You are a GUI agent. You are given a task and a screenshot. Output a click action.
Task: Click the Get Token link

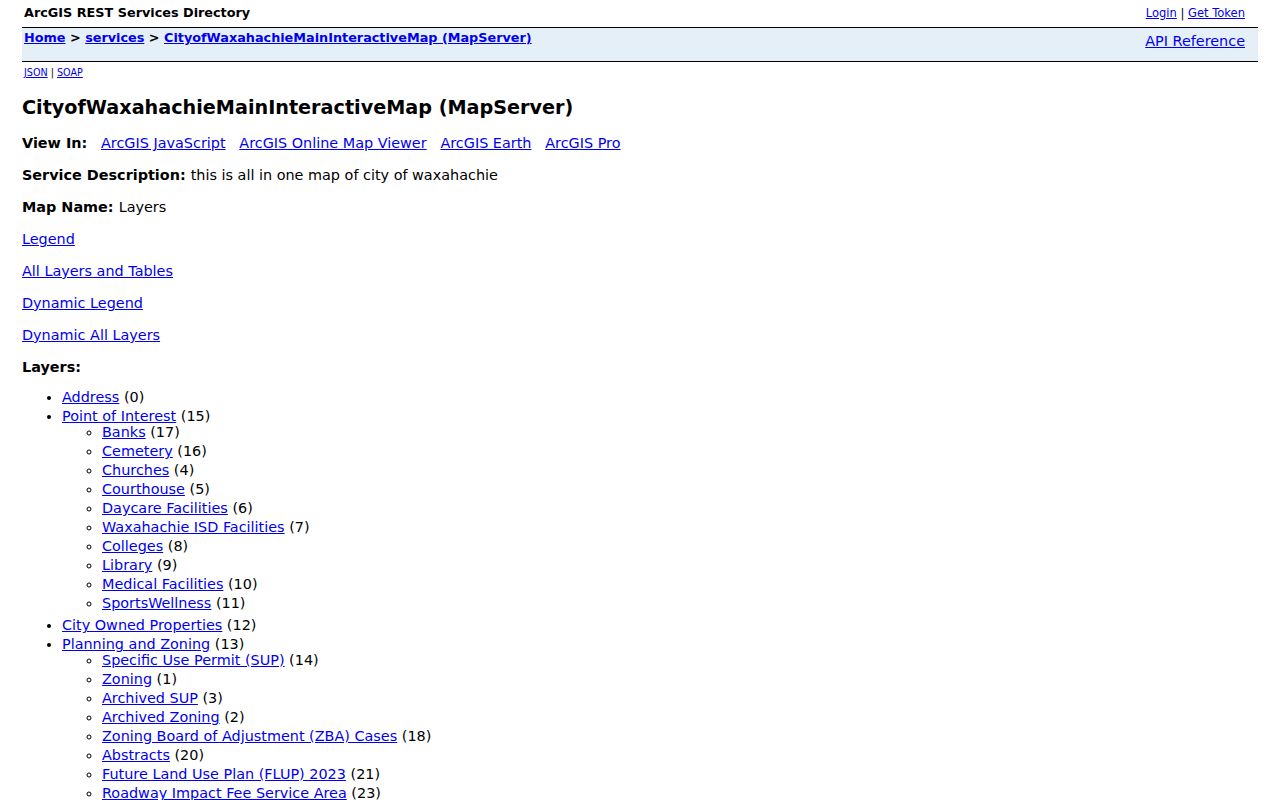pos(1216,13)
